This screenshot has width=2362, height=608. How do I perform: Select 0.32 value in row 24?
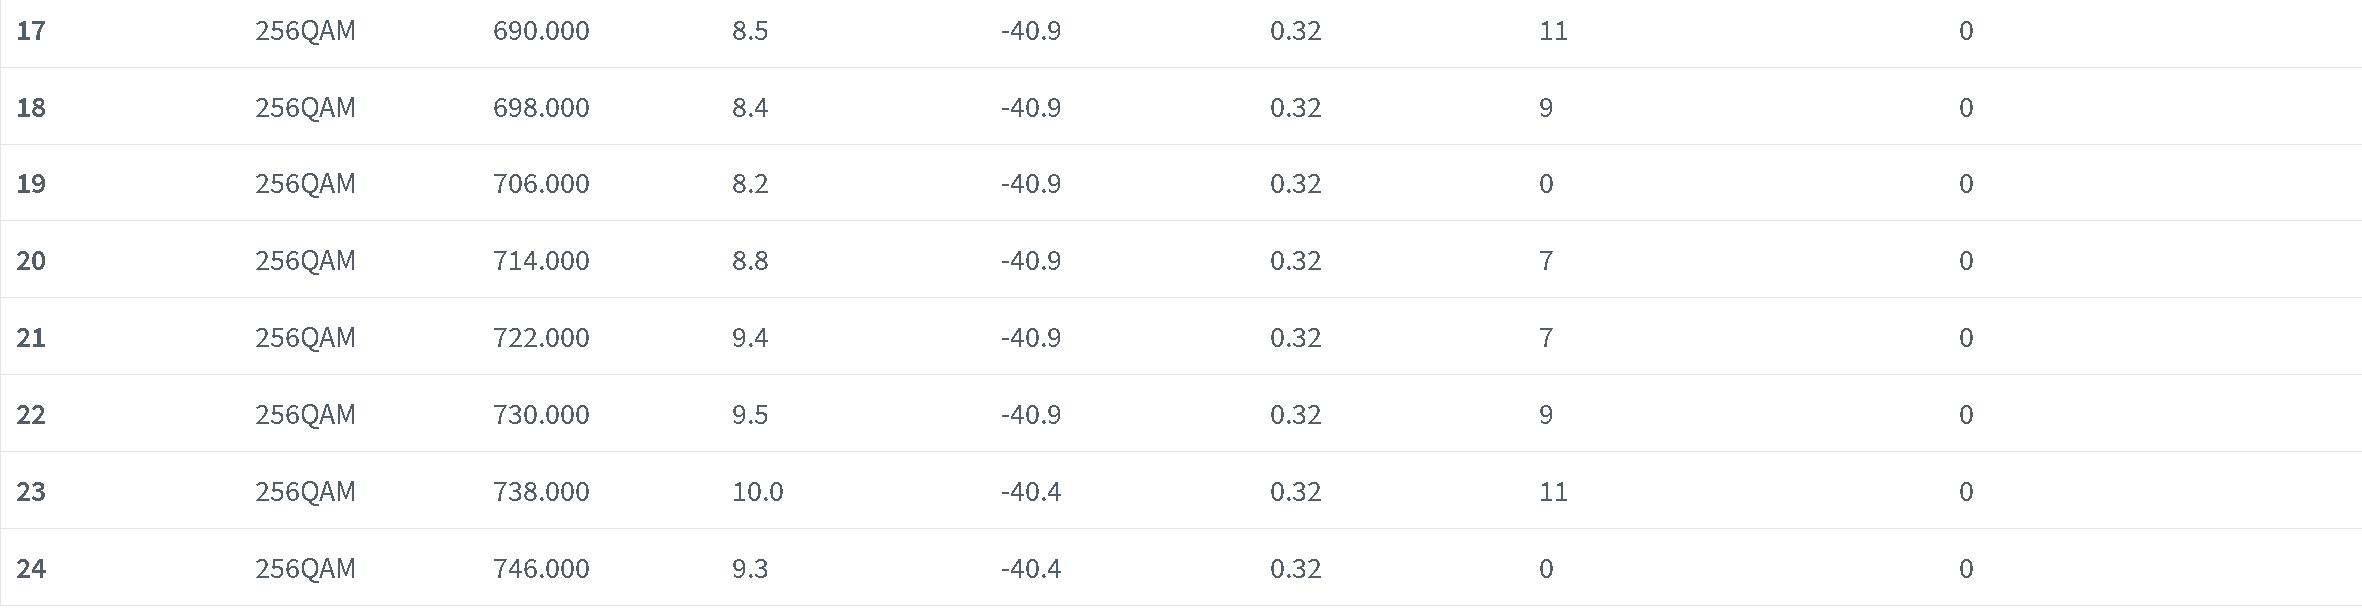point(1296,569)
